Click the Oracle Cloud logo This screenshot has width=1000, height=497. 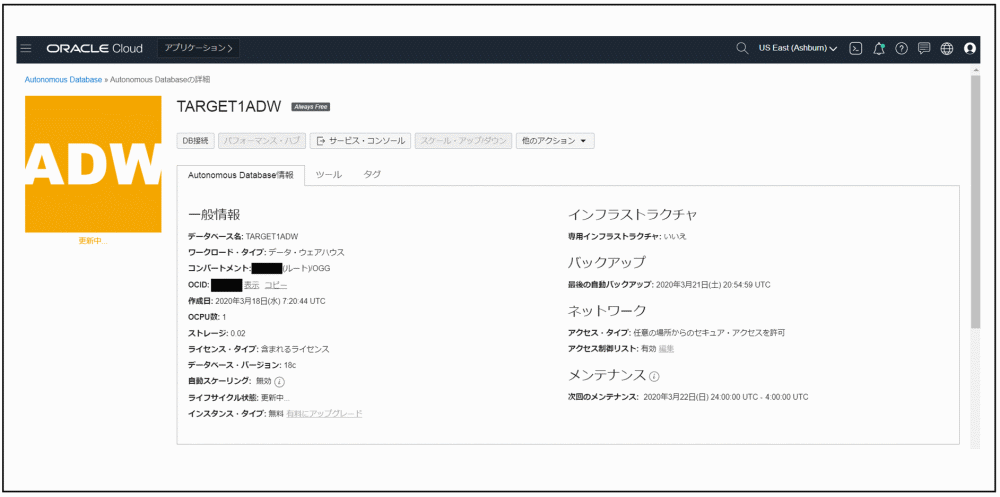[95, 48]
